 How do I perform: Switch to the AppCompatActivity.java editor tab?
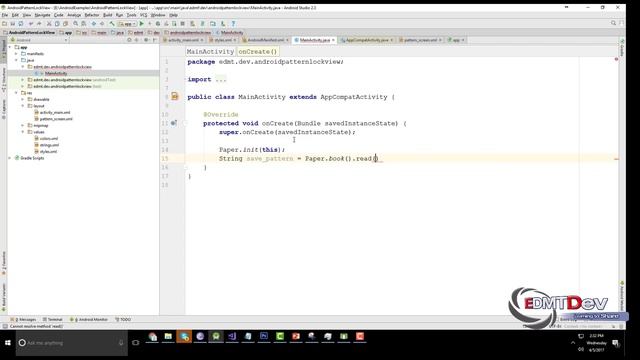coord(367,40)
